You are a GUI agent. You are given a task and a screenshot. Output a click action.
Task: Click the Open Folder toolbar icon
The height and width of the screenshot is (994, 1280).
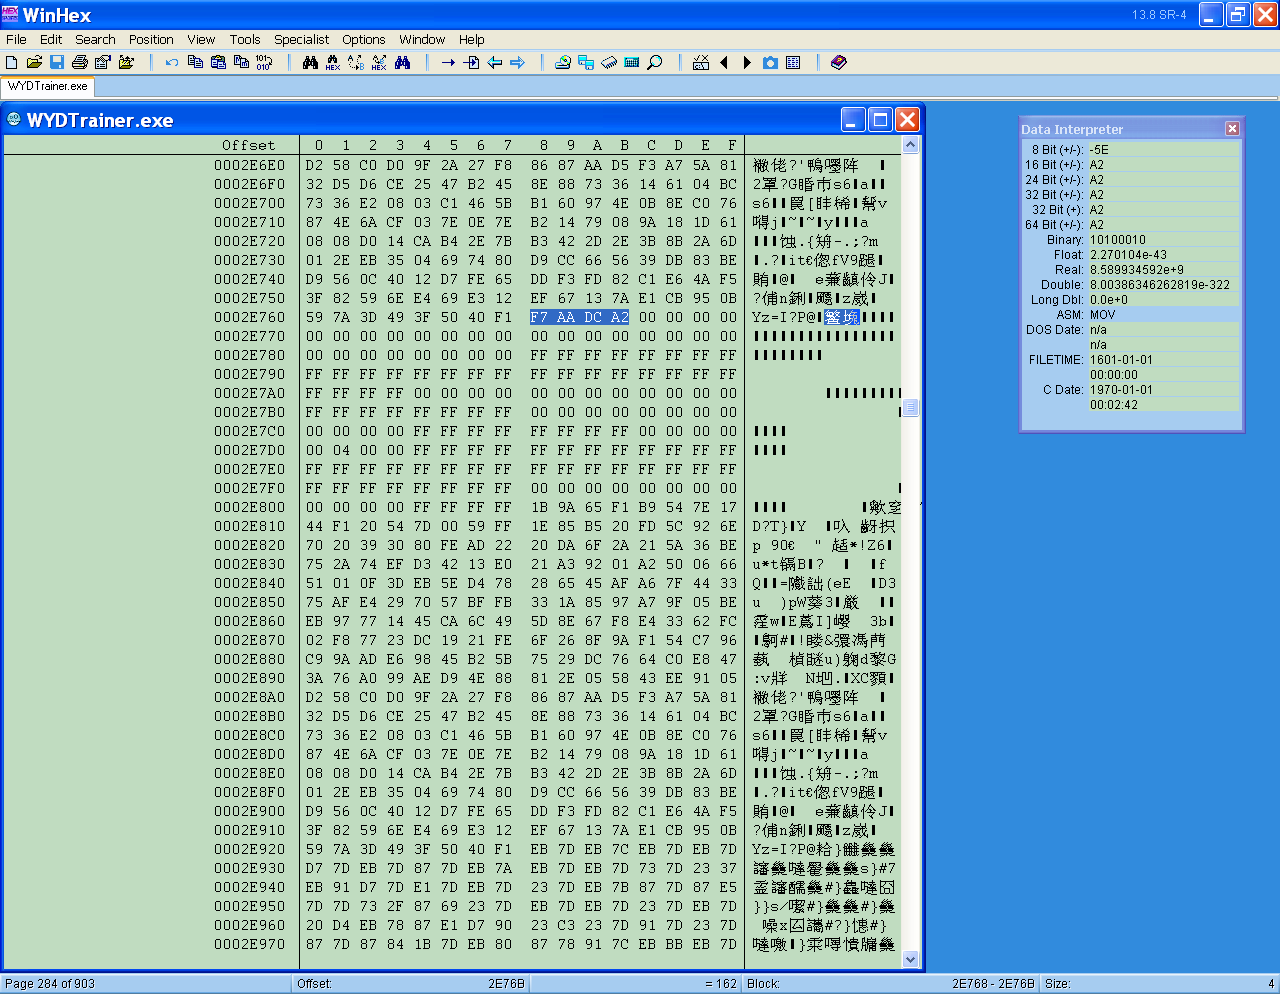tap(126, 62)
